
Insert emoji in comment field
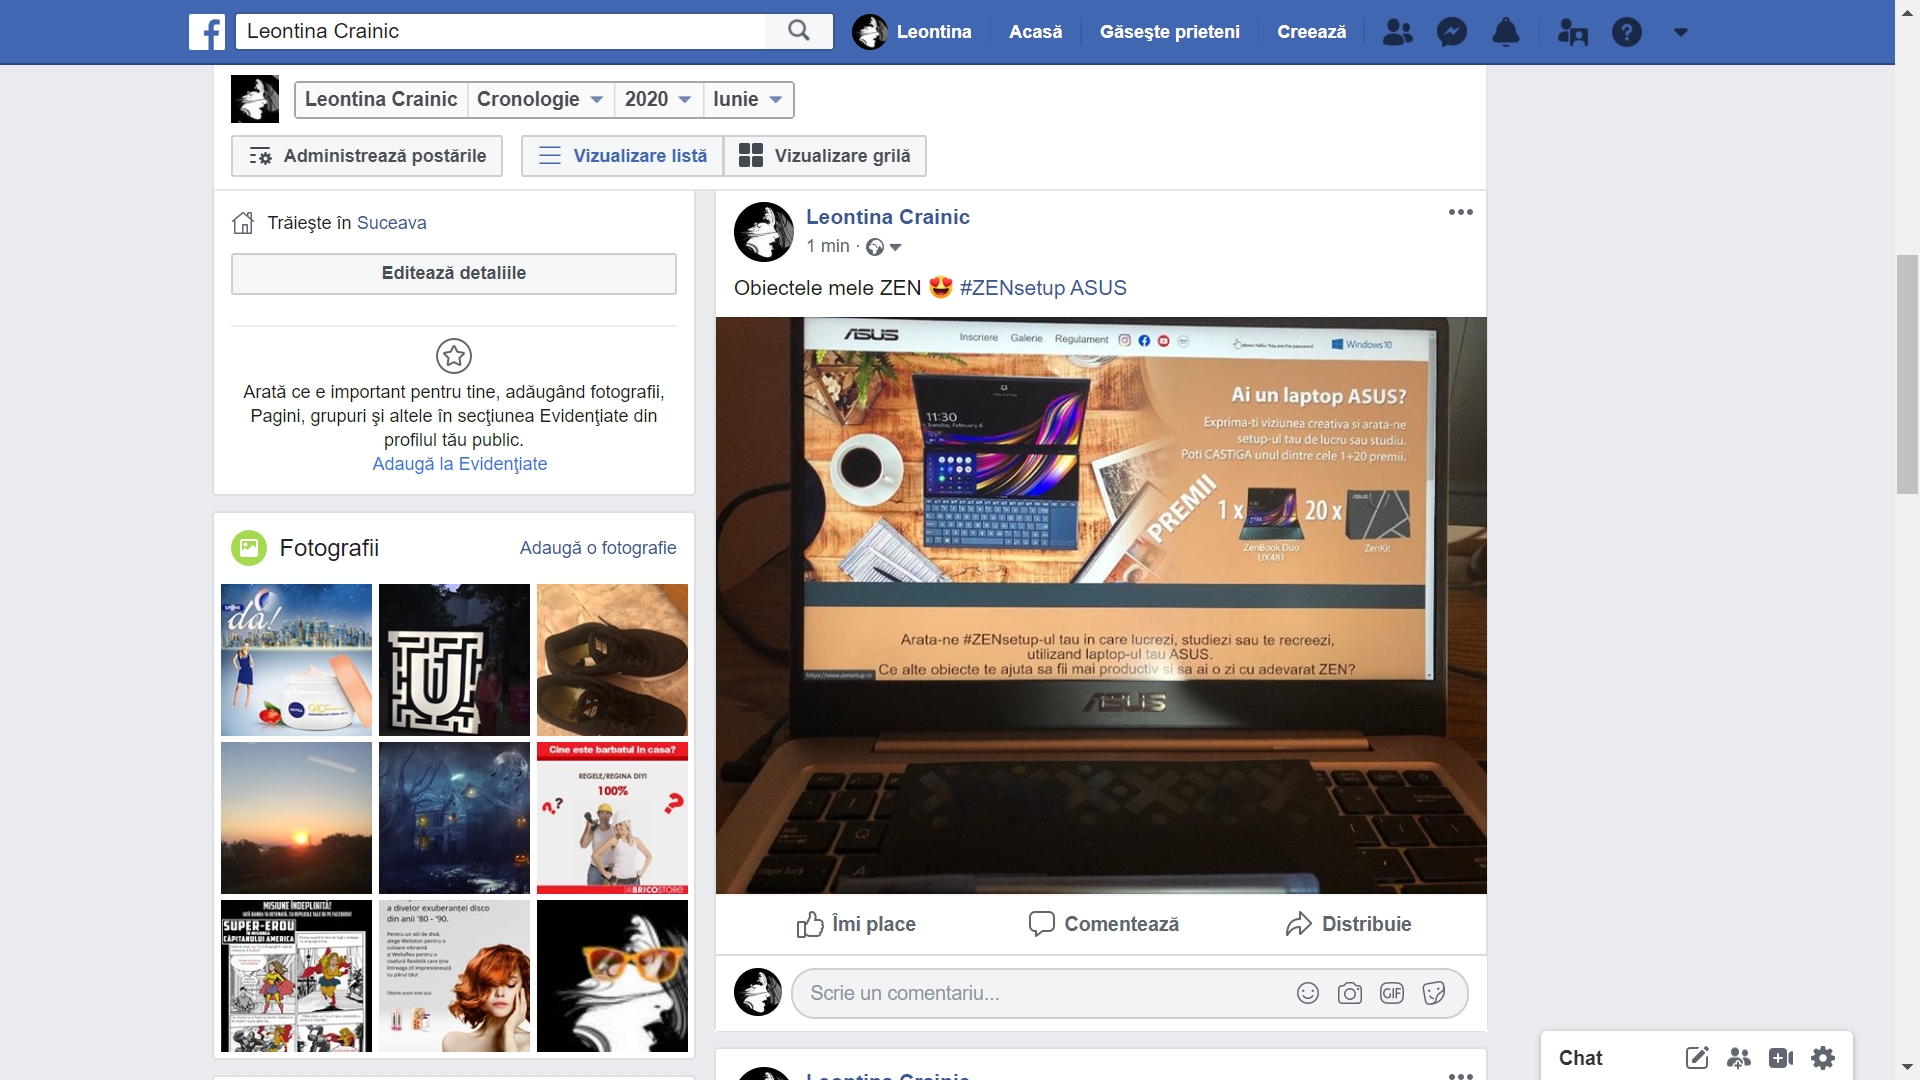click(1307, 993)
